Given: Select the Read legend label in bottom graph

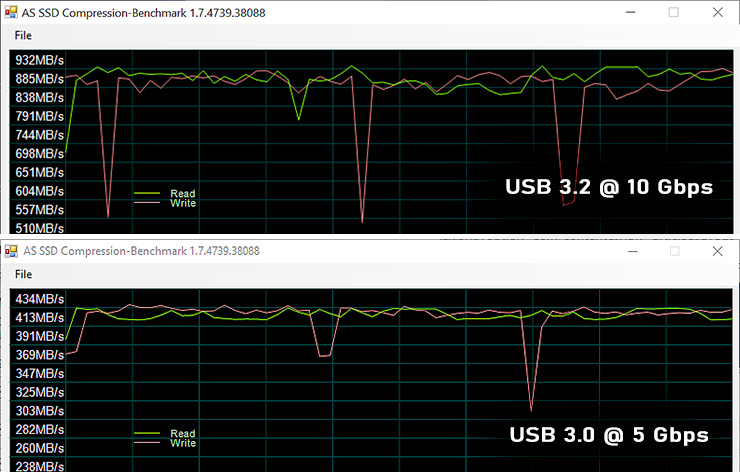Looking at the screenshot, I should (x=183, y=434).
